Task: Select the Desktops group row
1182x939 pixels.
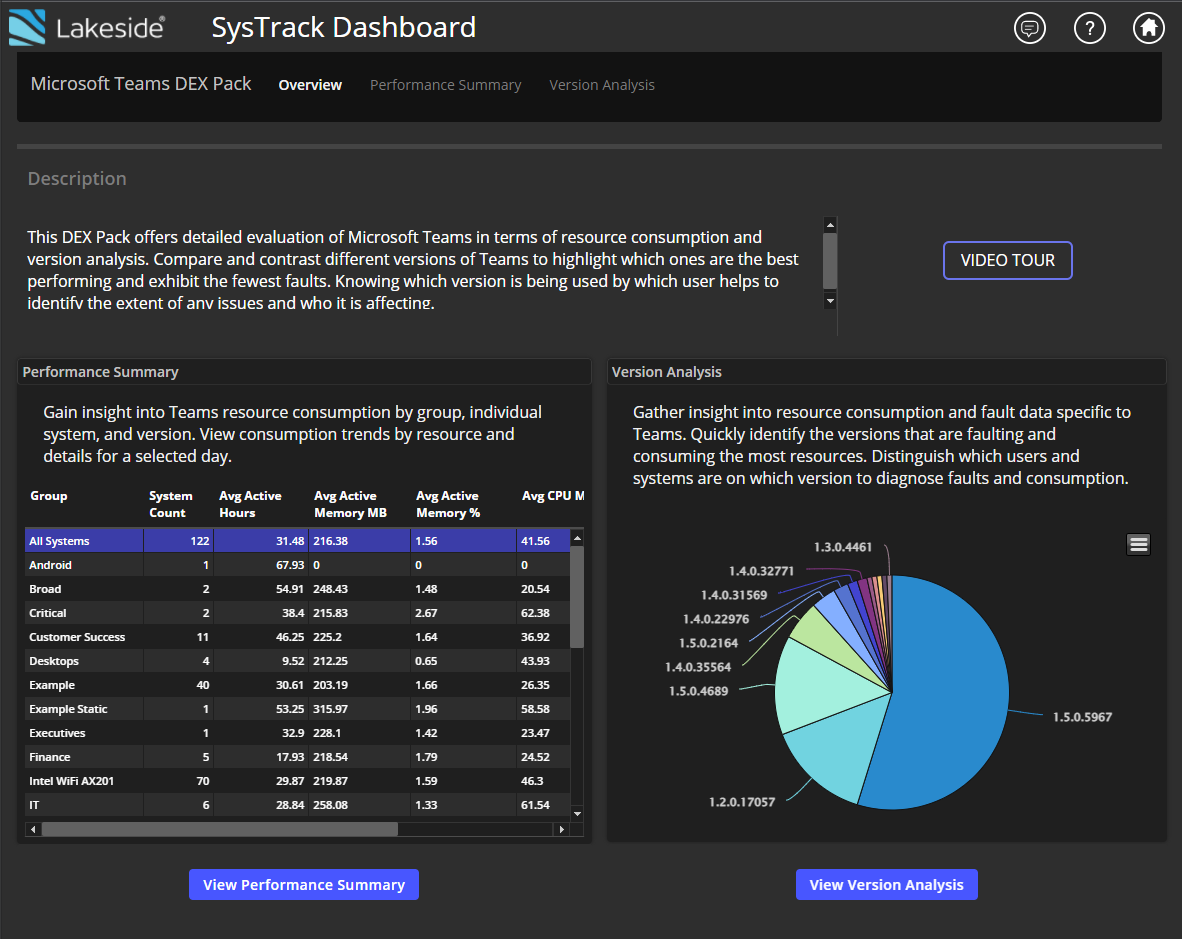Action: click(298, 661)
